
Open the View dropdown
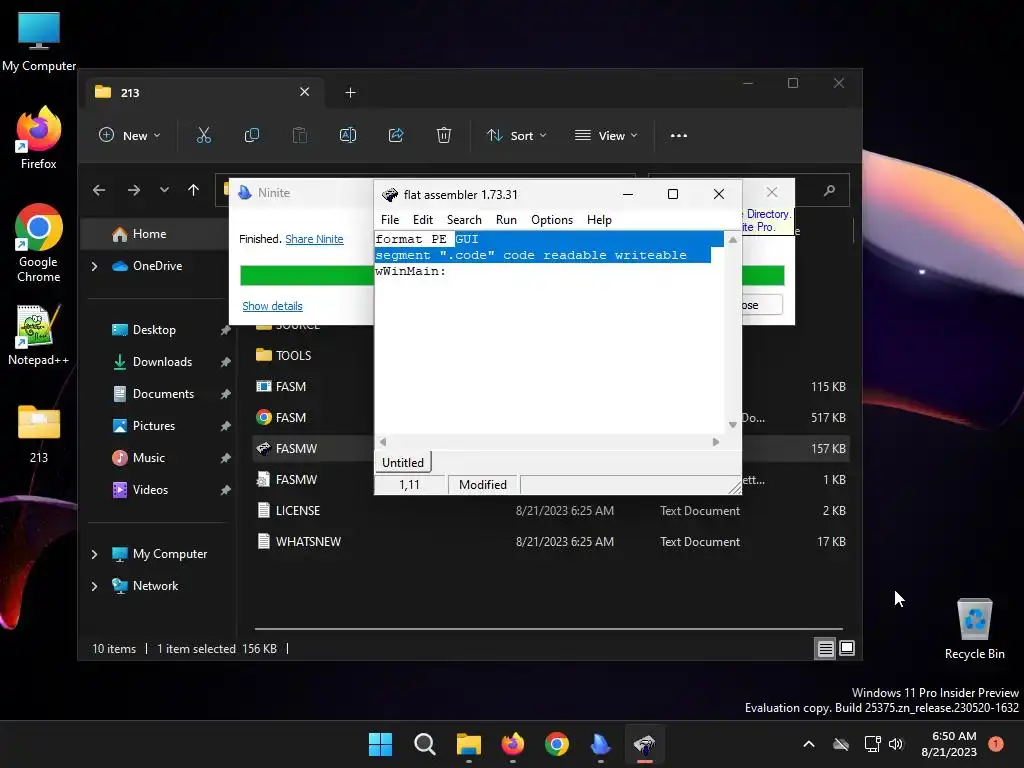(606, 135)
